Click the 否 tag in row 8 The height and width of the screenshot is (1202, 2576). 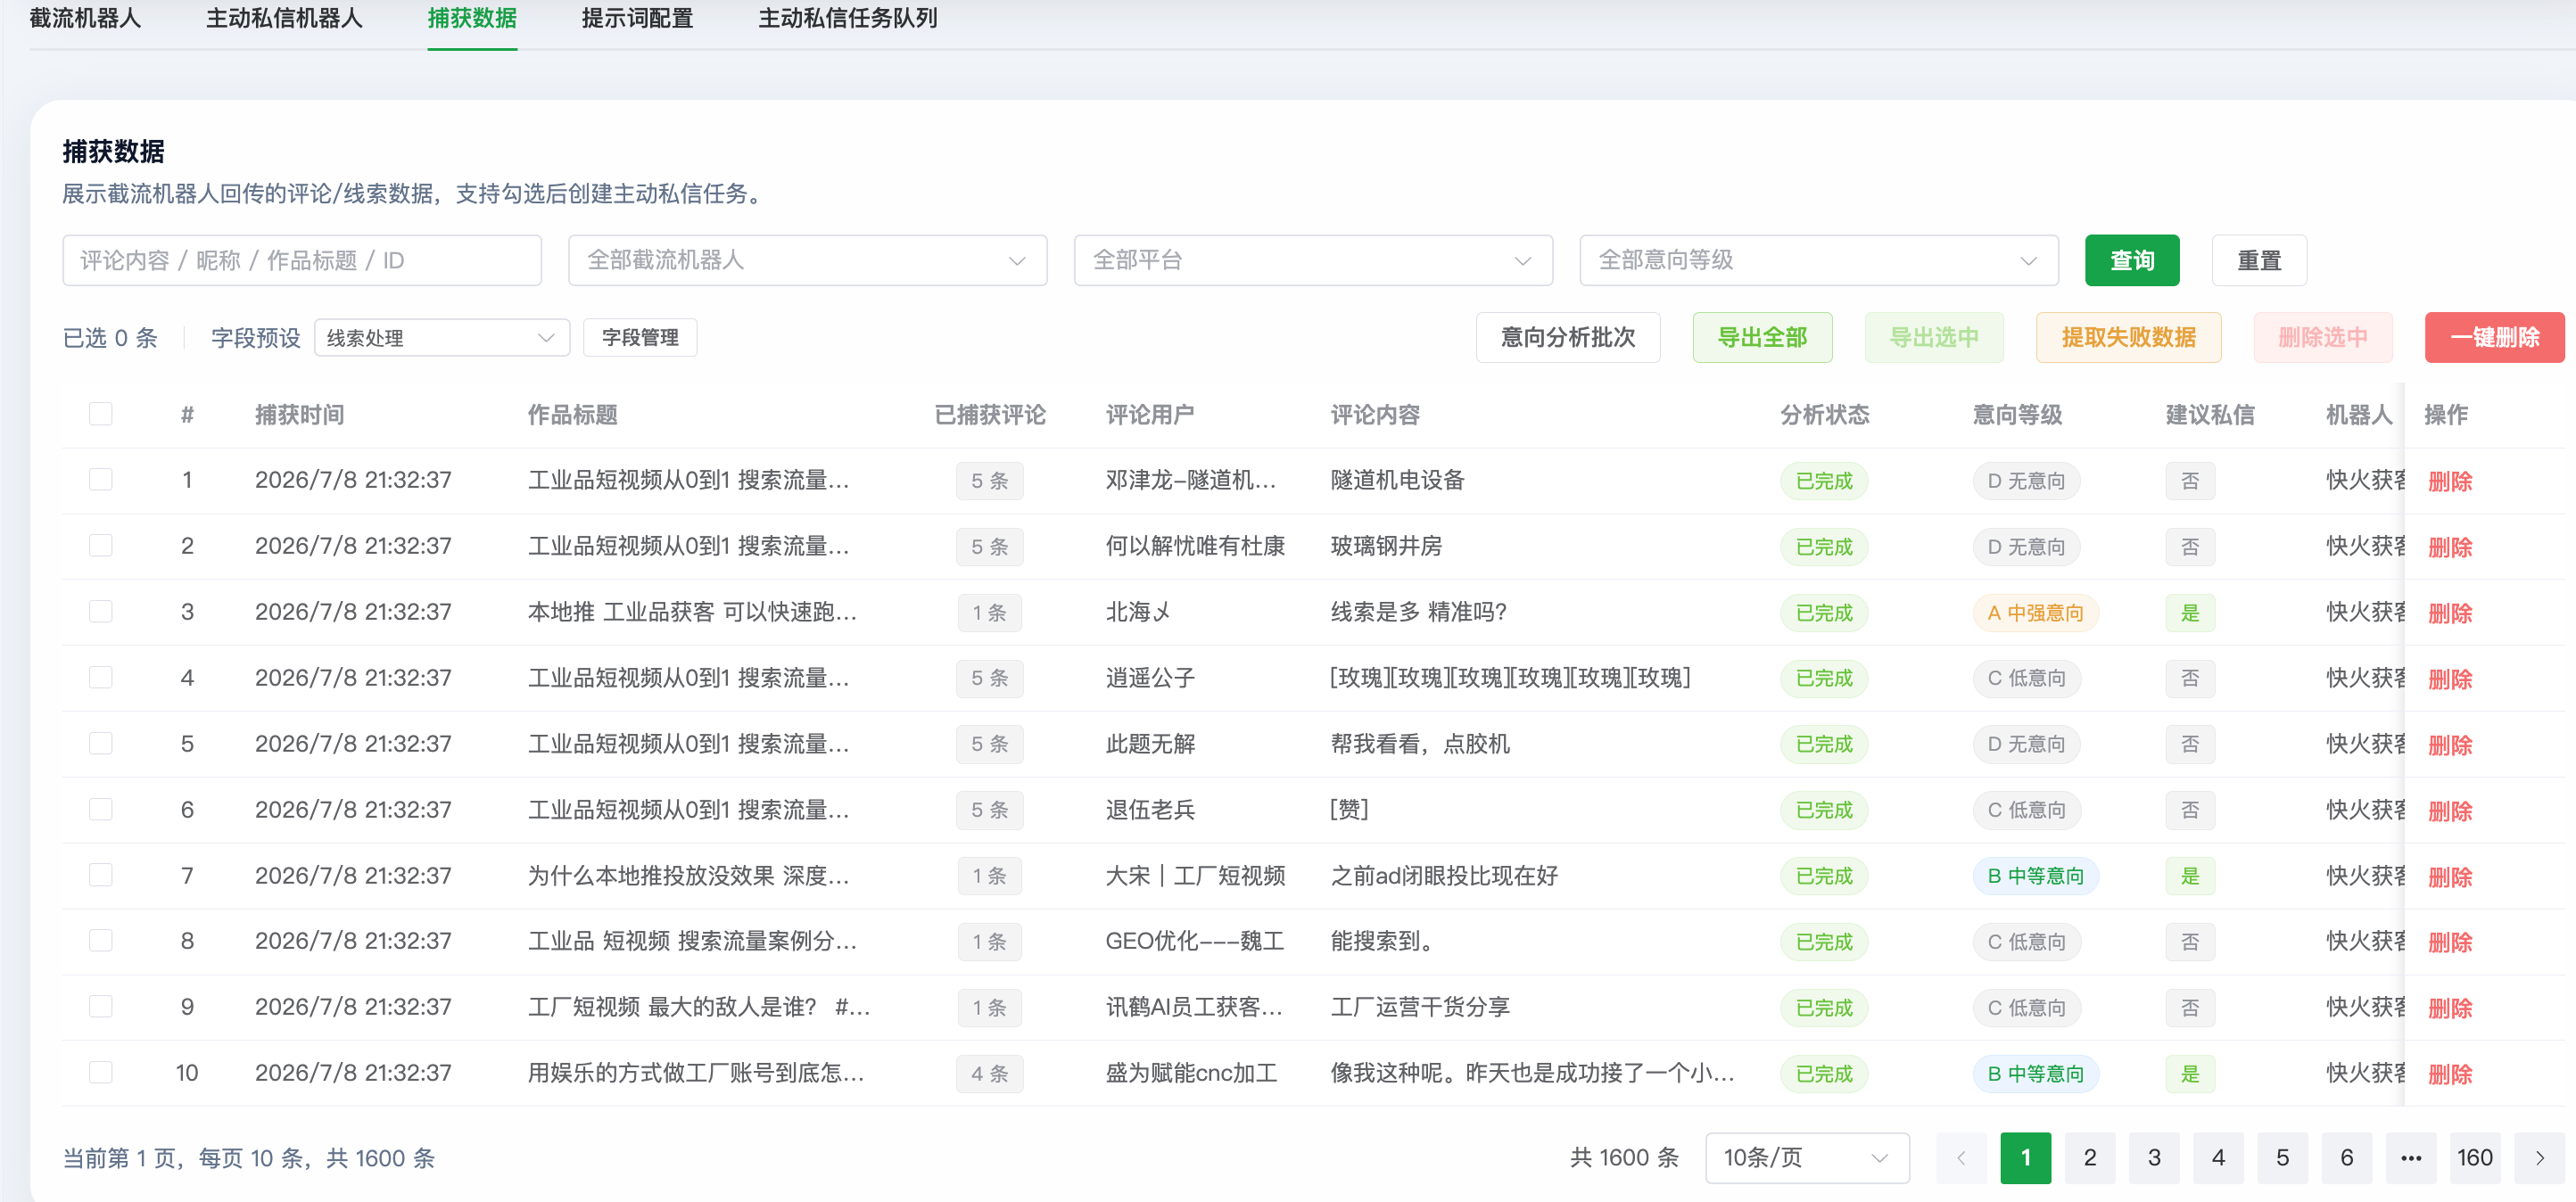(x=2190, y=942)
